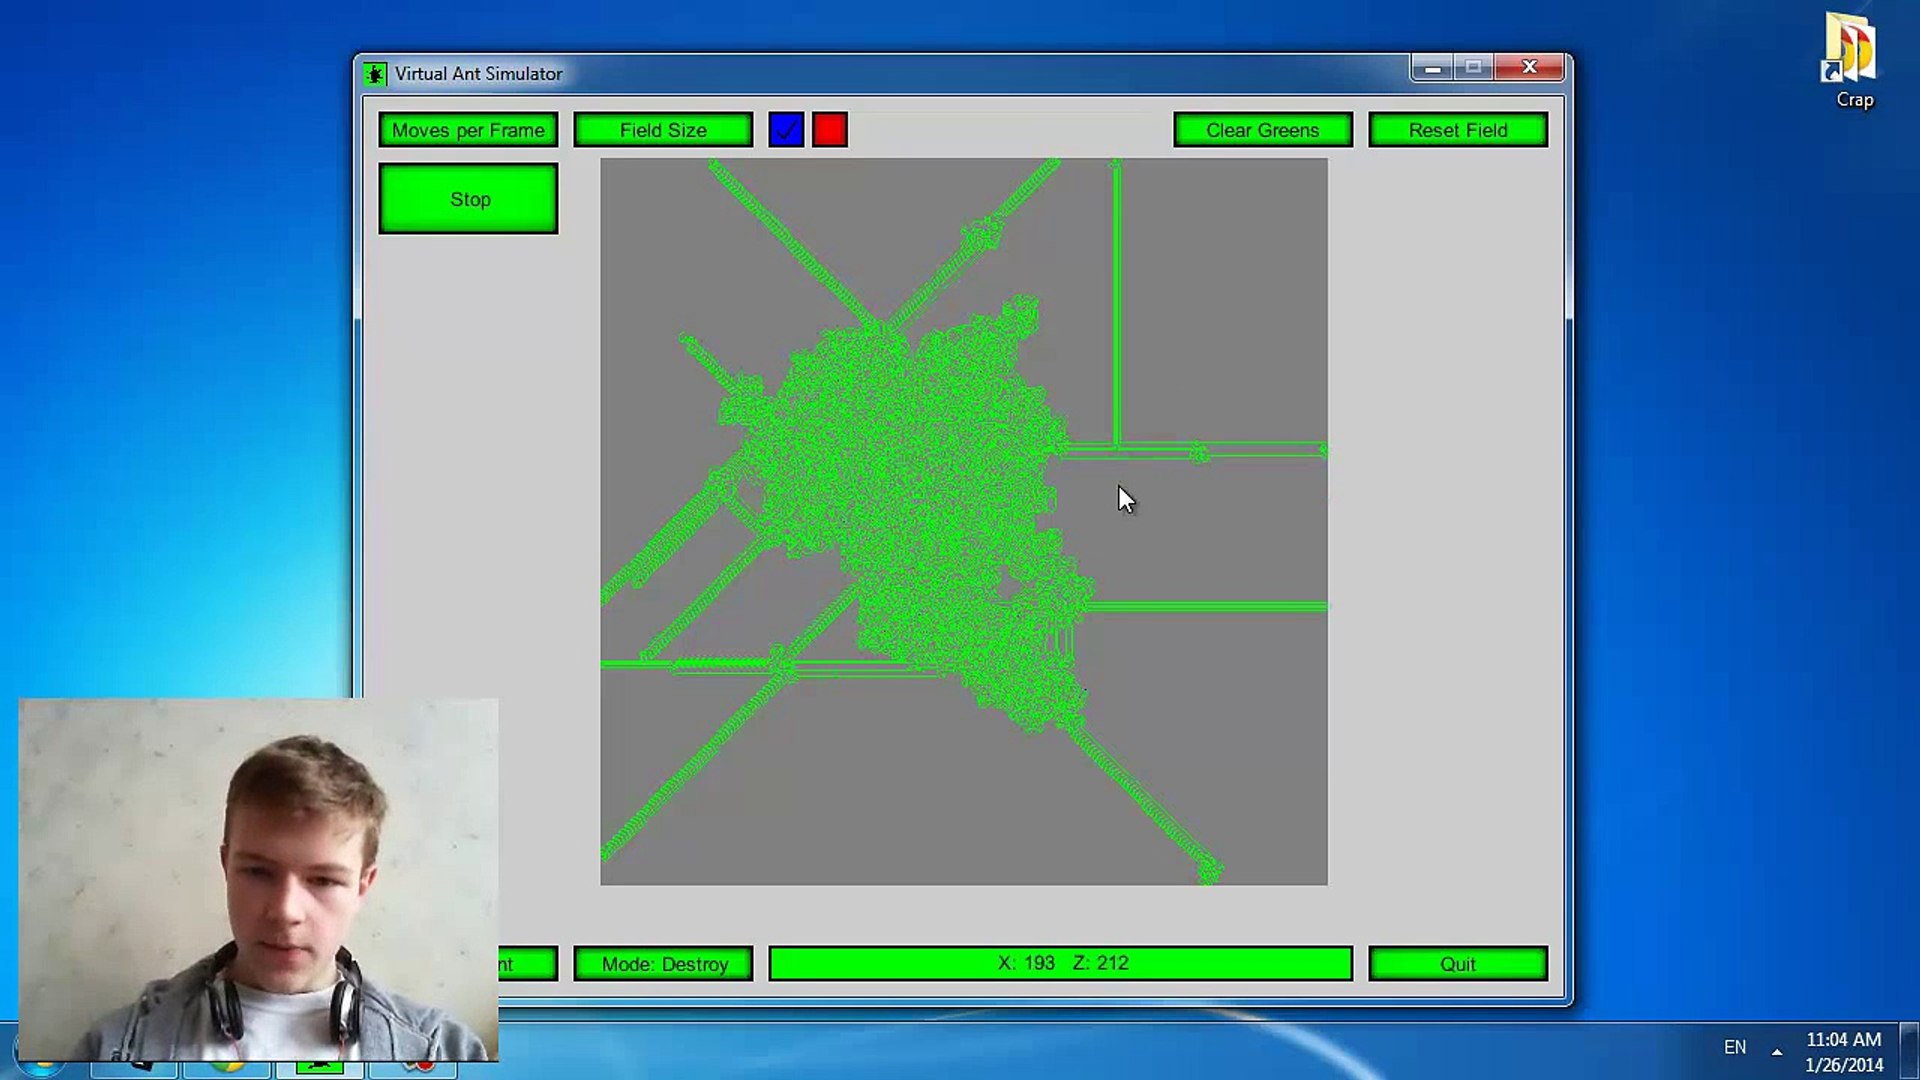Click the Show Desktop strip on taskbar
This screenshot has height=1080, width=1920.
pyautogui.click(x=1909, y=1051)
